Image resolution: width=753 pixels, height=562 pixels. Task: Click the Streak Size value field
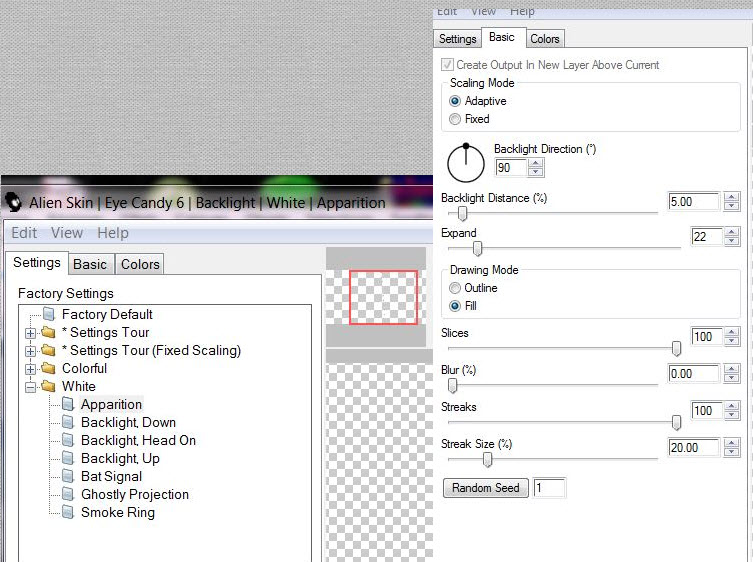point(693,447)
